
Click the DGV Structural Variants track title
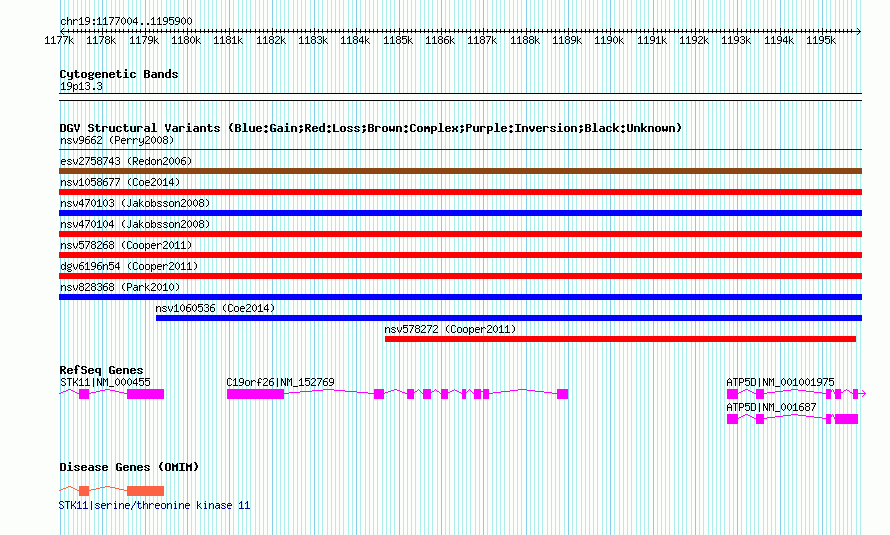pyautogui.click(x=371, y=128)
